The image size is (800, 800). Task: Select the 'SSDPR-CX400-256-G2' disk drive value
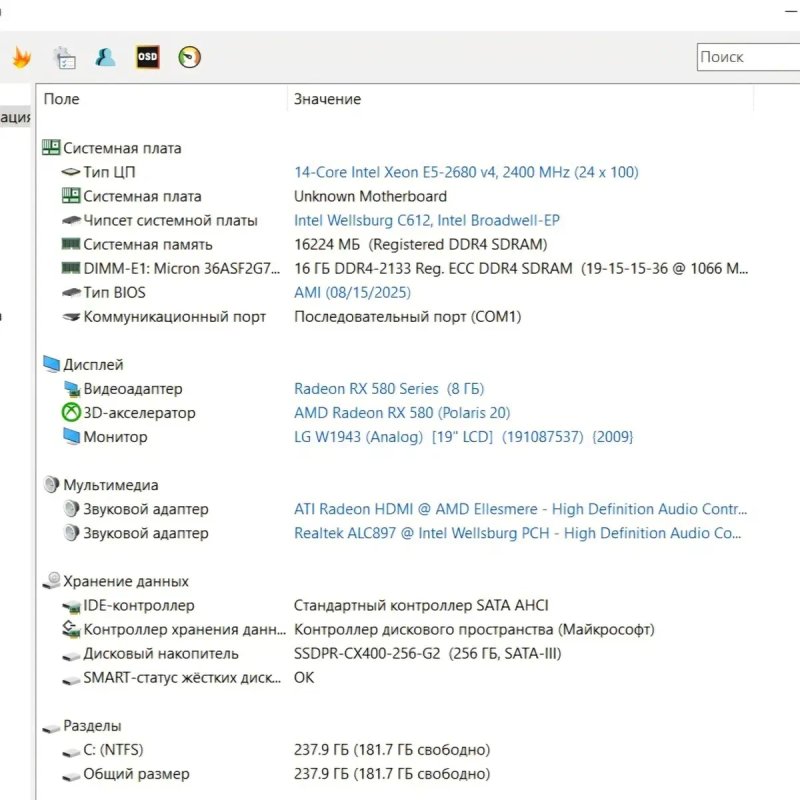click(428, 654)
